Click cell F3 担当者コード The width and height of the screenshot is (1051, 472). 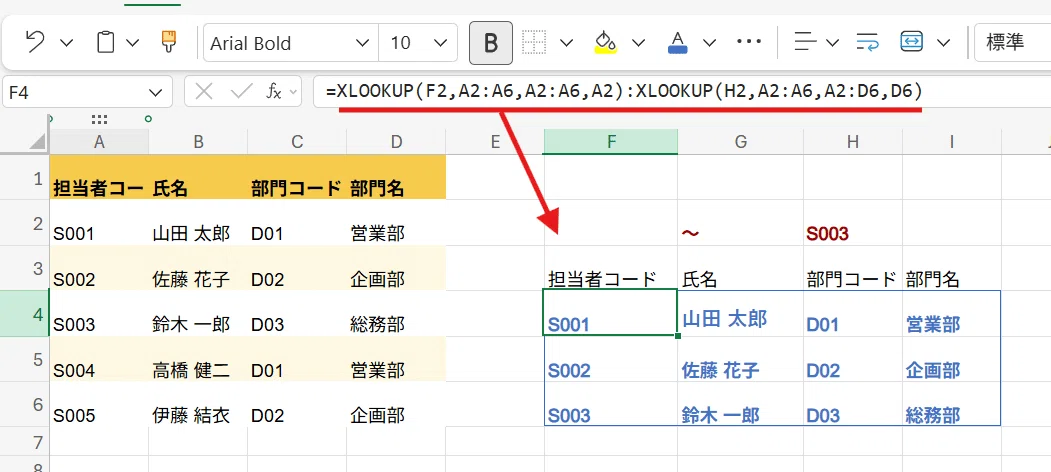click(611, 268)
